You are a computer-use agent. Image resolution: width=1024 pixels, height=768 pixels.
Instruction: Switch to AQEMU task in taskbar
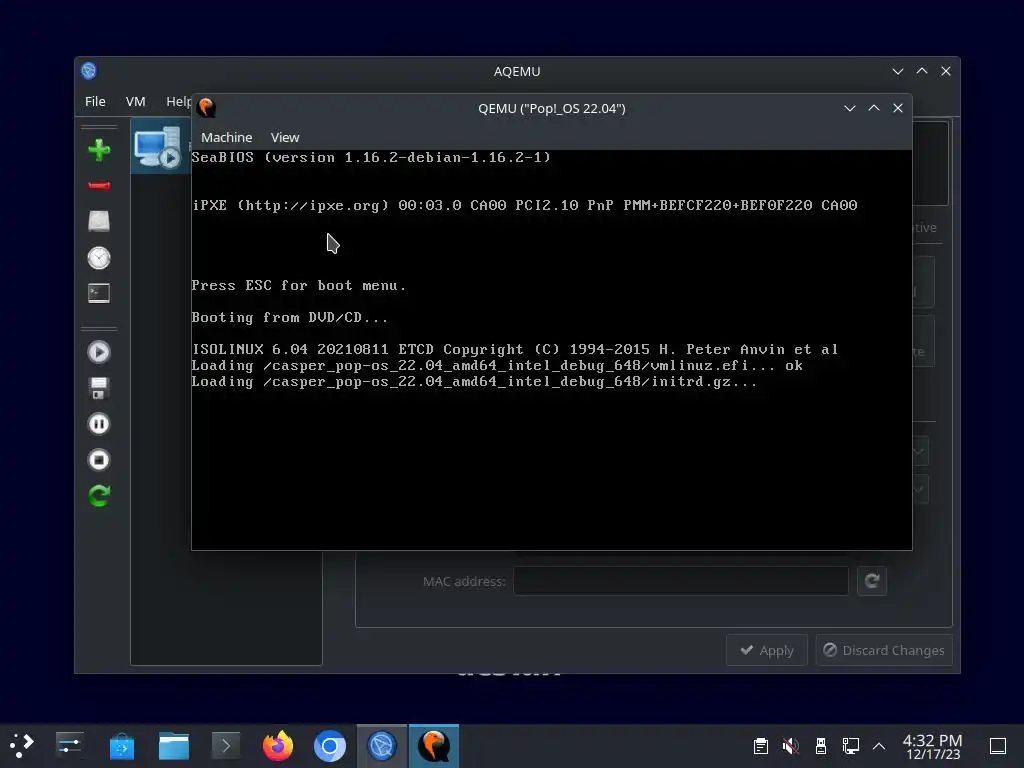(x=382, y=746)
